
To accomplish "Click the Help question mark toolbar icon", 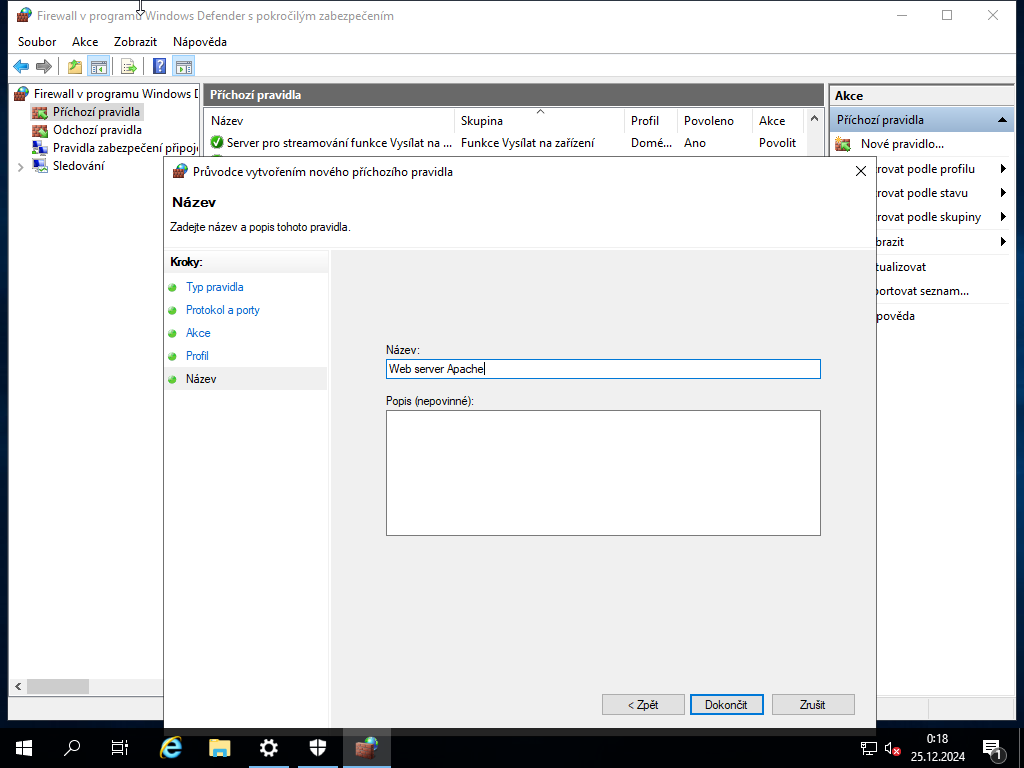I will point(158,66).
